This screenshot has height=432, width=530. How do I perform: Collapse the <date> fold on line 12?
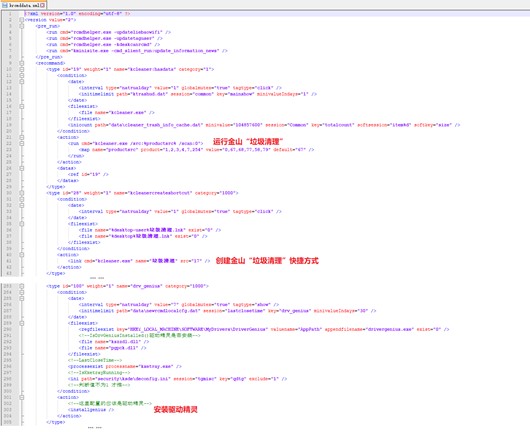pos(22,81)
